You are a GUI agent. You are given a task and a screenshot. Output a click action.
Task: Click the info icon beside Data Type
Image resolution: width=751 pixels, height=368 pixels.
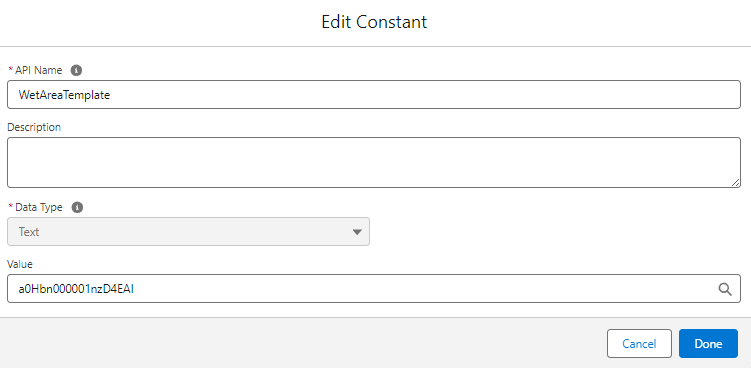[x=77, y=207]
